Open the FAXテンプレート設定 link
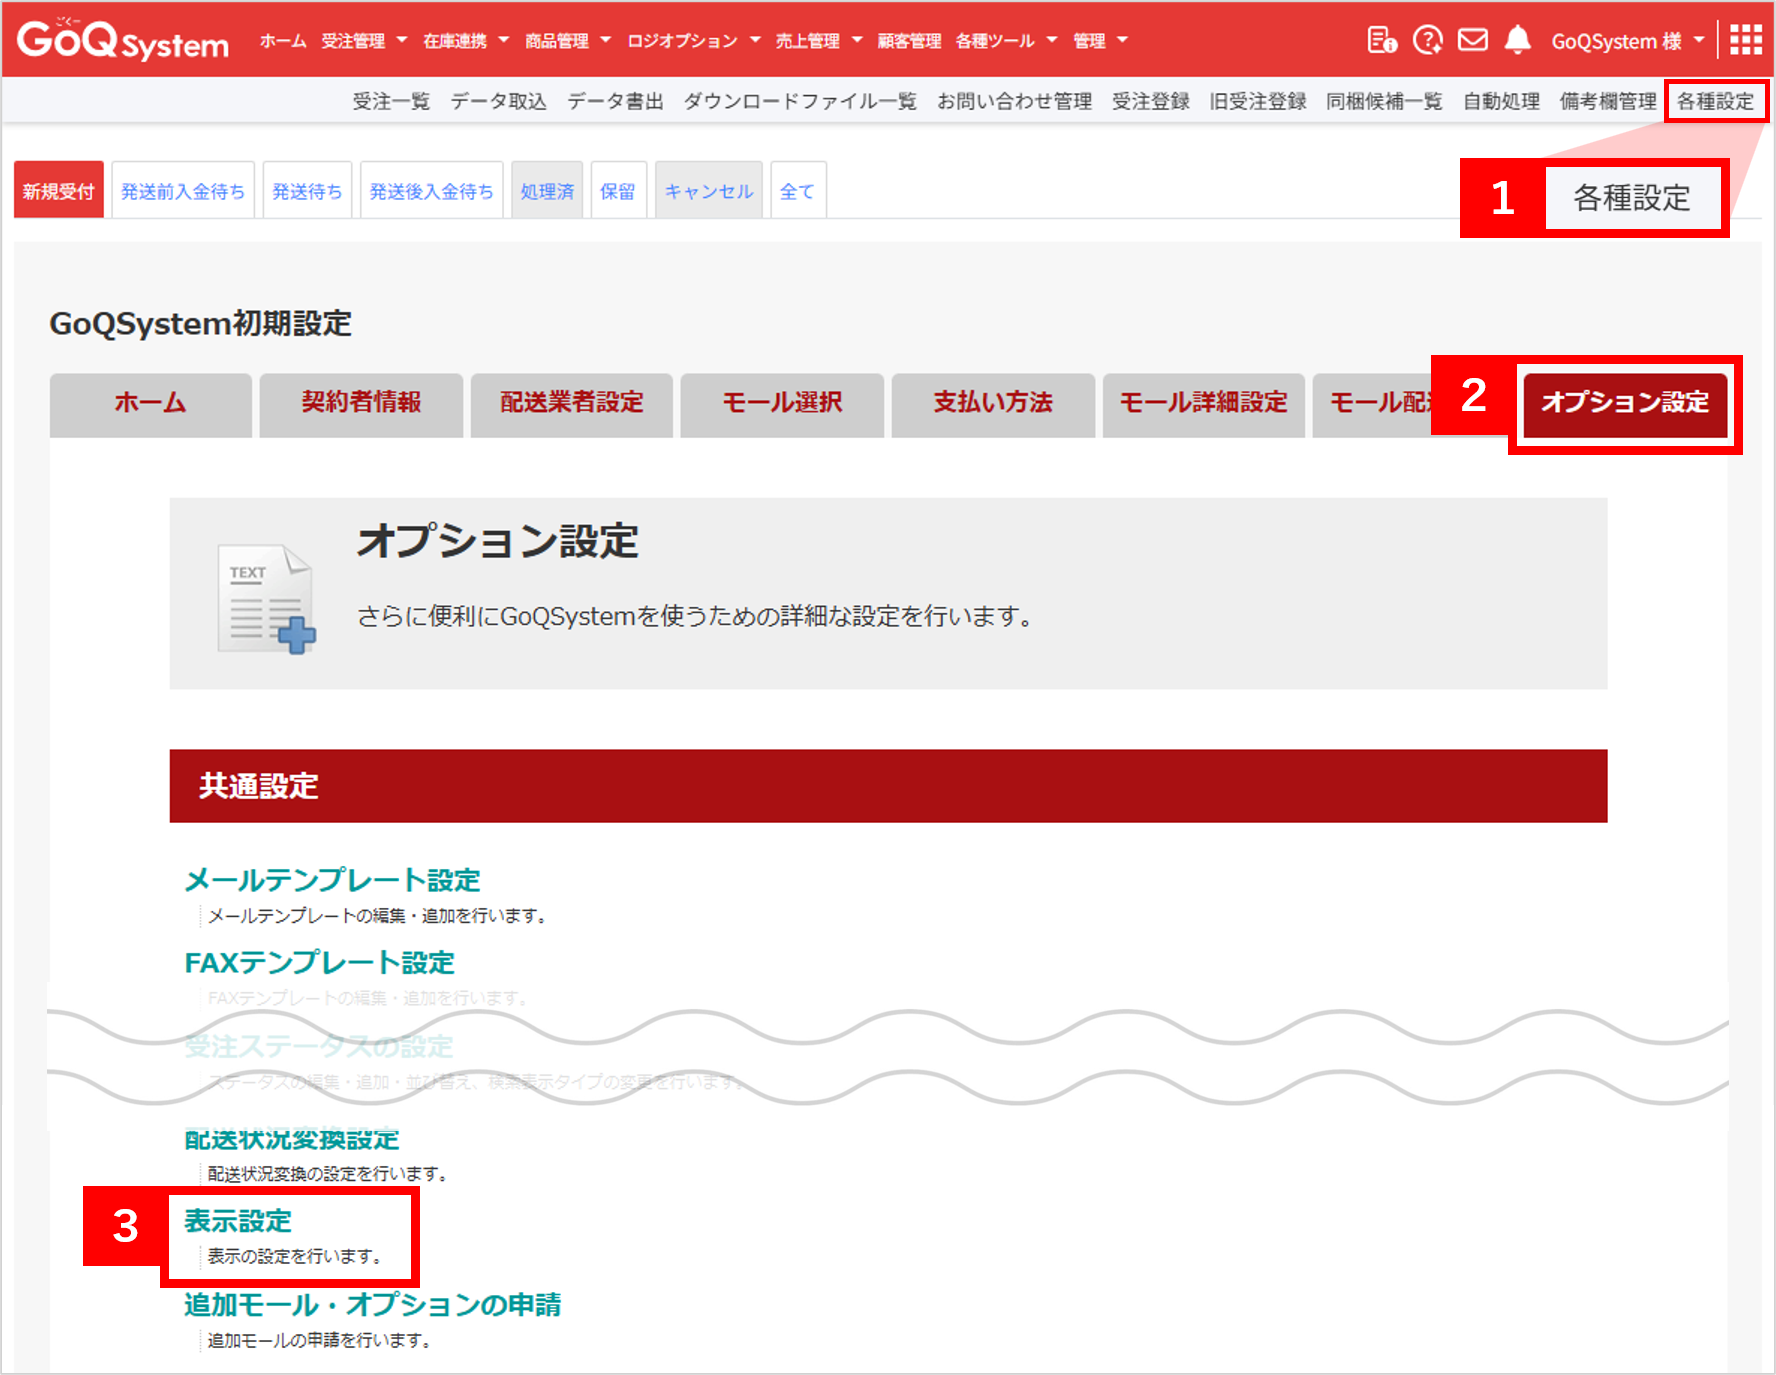The image size is (1776, 1375). [319, 963]
